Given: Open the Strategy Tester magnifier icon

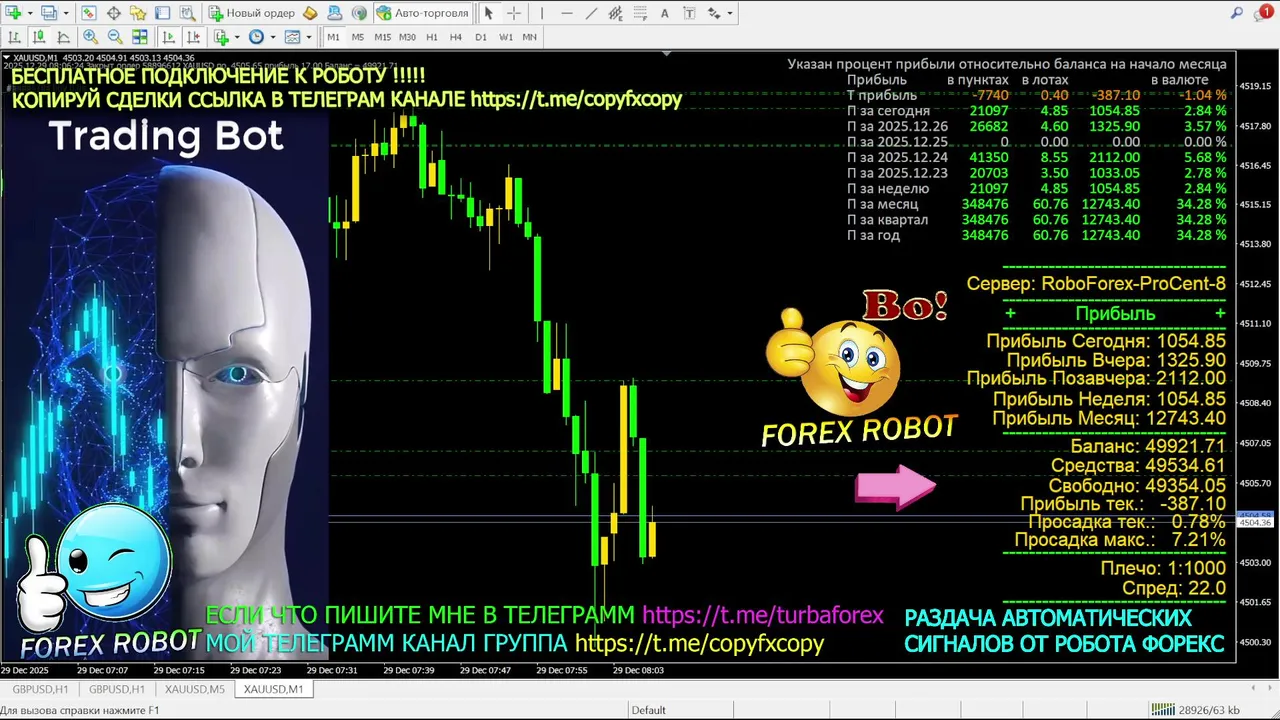Looking at the screenshot, I should pyautogui.click(x=187, y=13).
